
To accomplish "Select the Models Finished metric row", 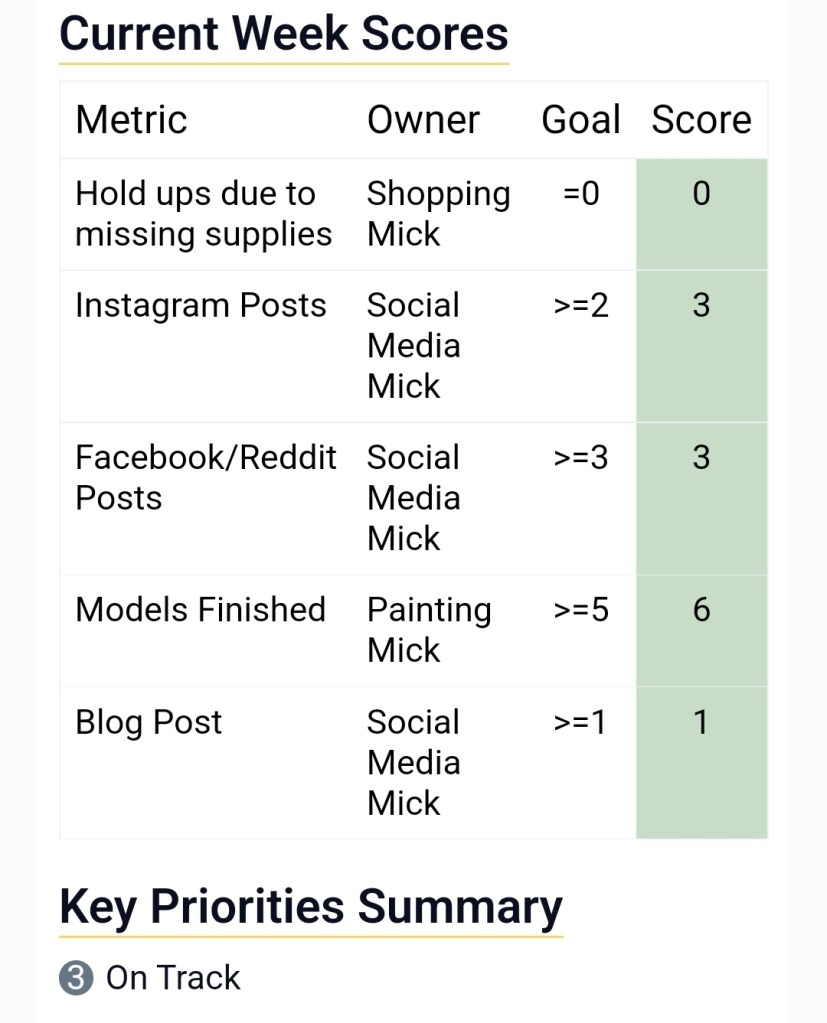I will pos(200,610).
